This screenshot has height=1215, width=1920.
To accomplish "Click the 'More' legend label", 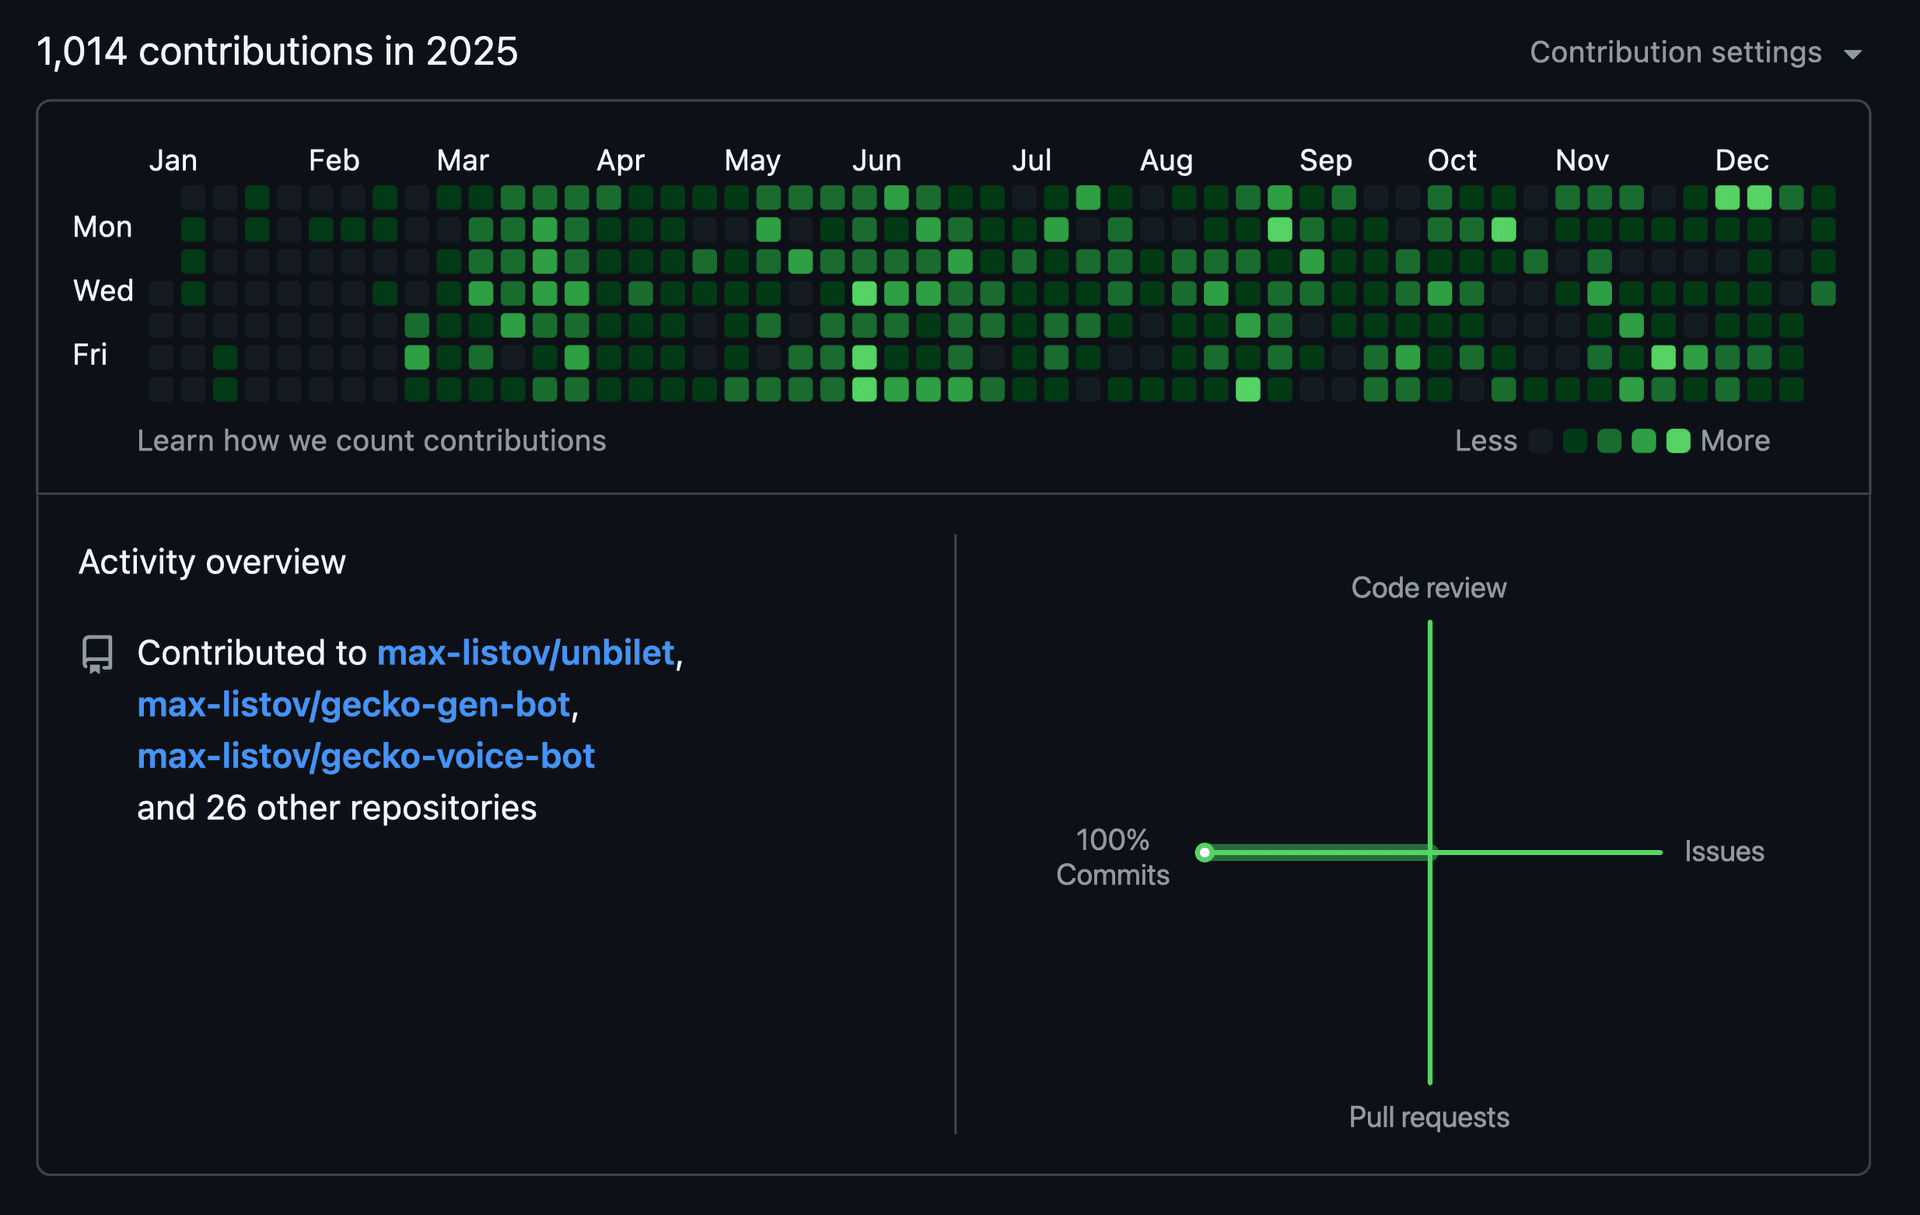I will (x=1735, y=441).
